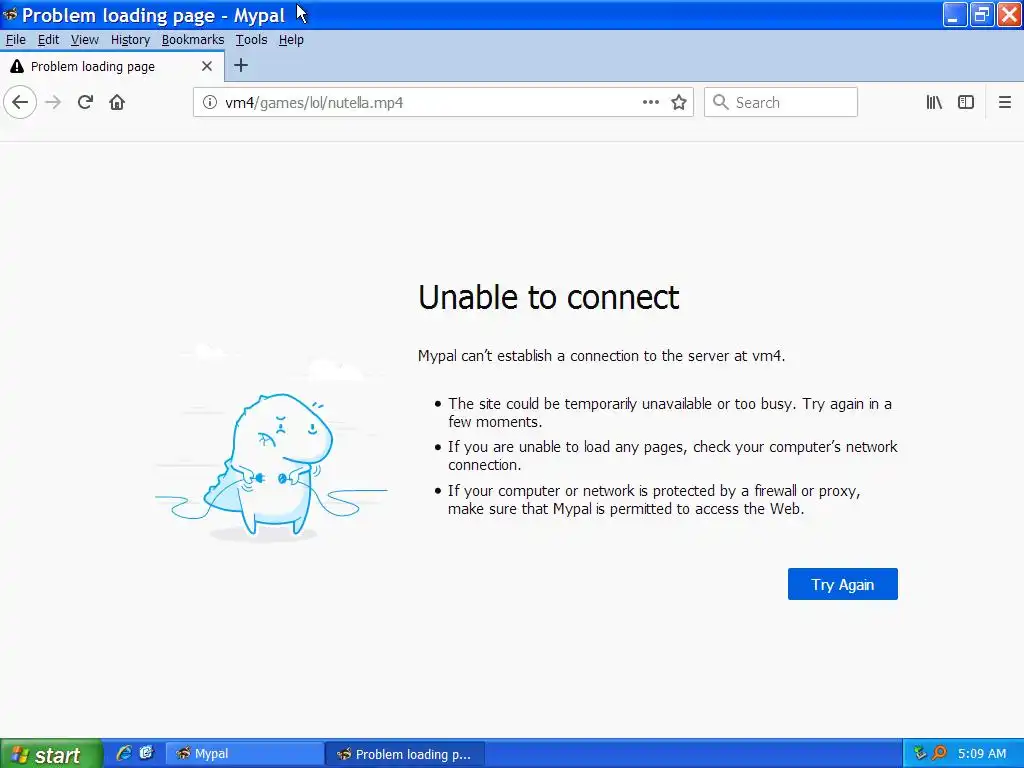Click the 'can't establish a connection' message

coord(601,356)
